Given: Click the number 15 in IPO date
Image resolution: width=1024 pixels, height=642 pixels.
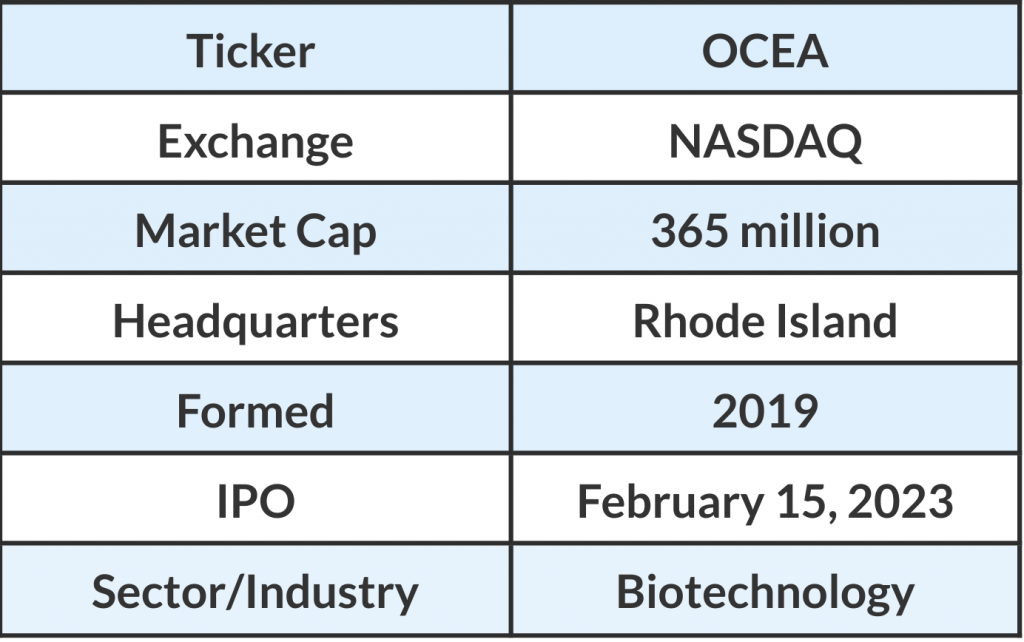Looking at the screenshot, I should [791, 502].
